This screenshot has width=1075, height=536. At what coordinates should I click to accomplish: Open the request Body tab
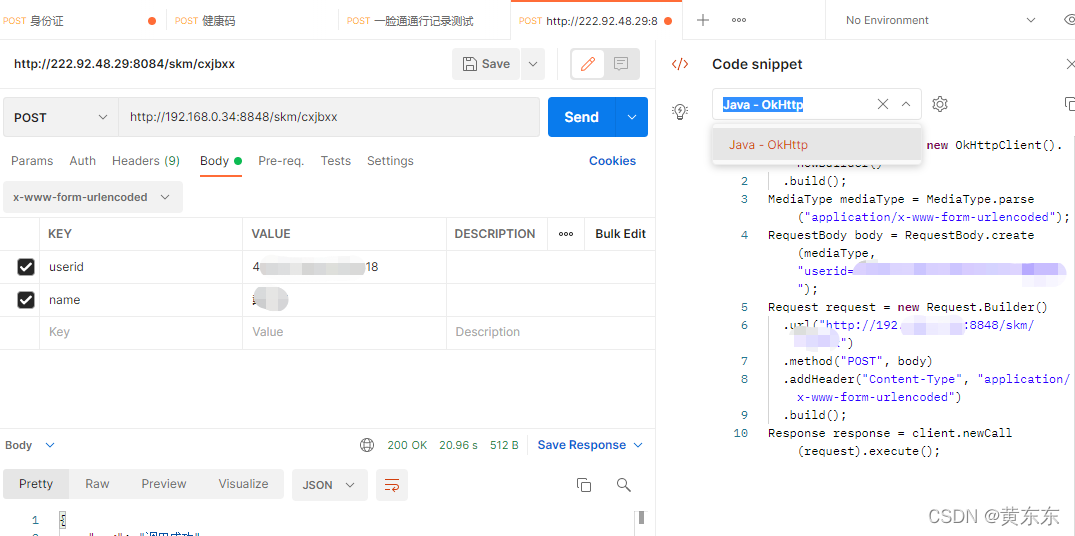point(221,161)
